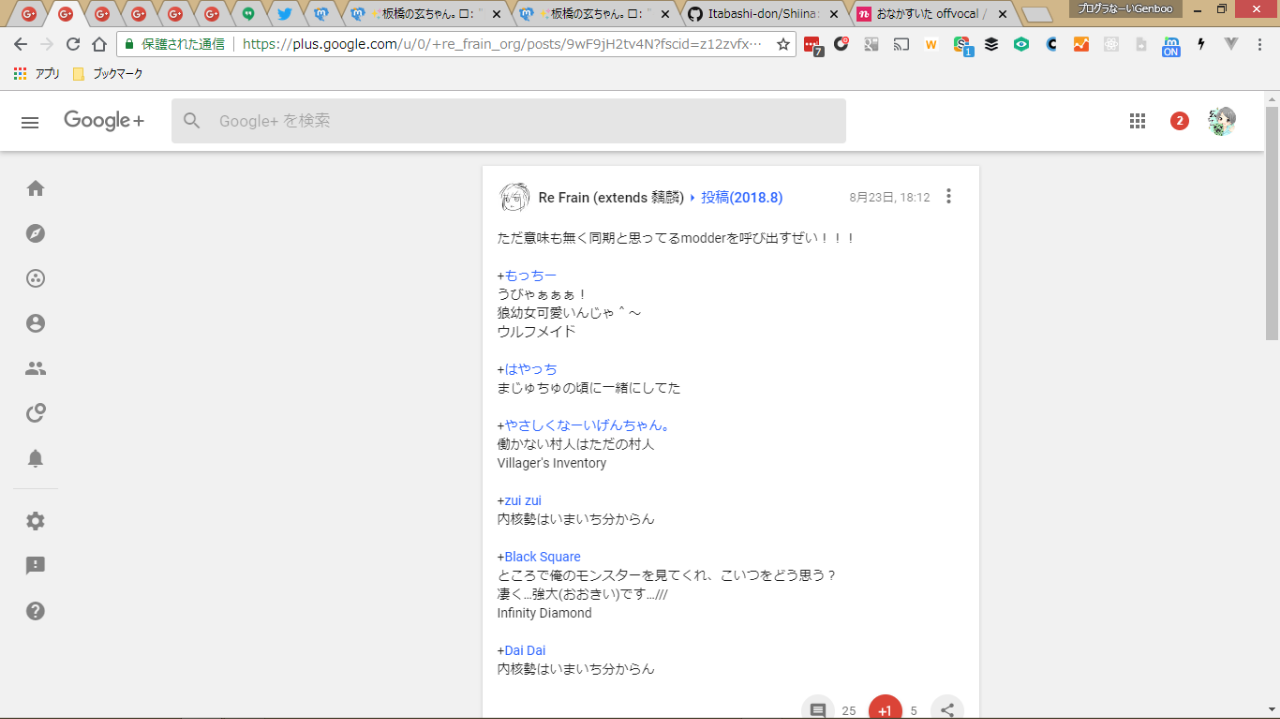This screenshot has width=1280, height=719.
Task: Open Notifications bell in left sidebar
Action: pos(36,458)
